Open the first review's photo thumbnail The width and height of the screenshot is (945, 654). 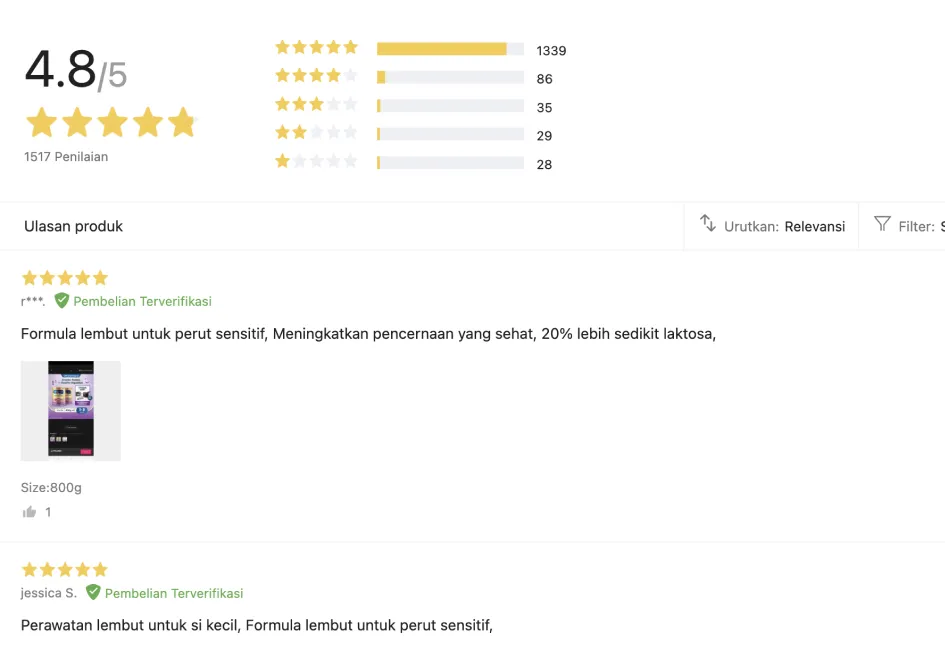(71, 411)
